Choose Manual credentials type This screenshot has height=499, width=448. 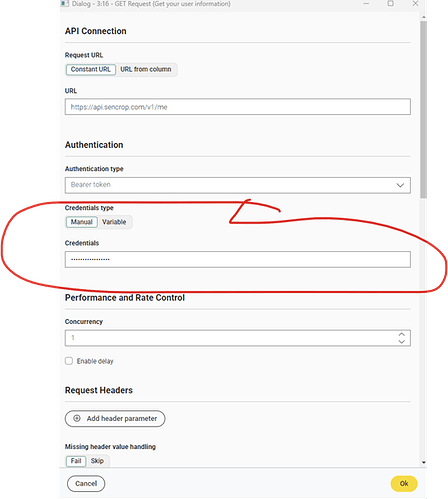82,222
